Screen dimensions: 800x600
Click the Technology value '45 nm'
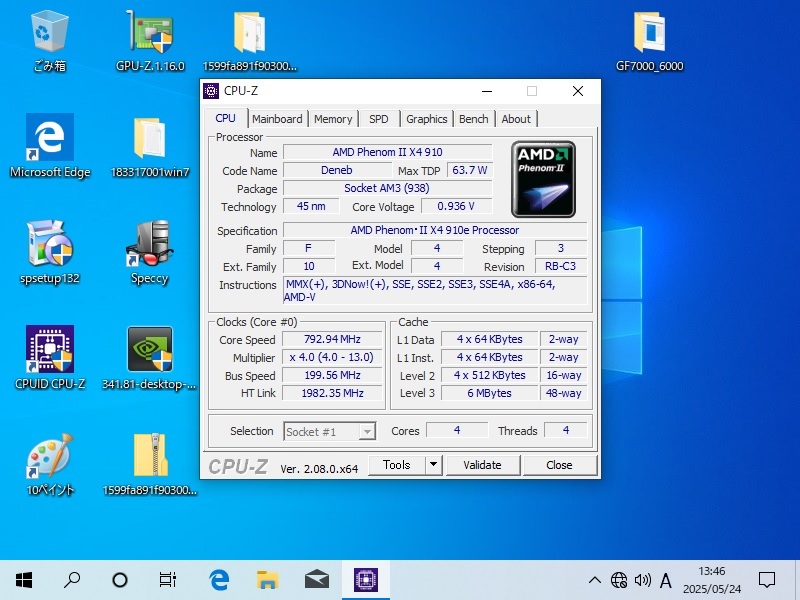point(311,206)
